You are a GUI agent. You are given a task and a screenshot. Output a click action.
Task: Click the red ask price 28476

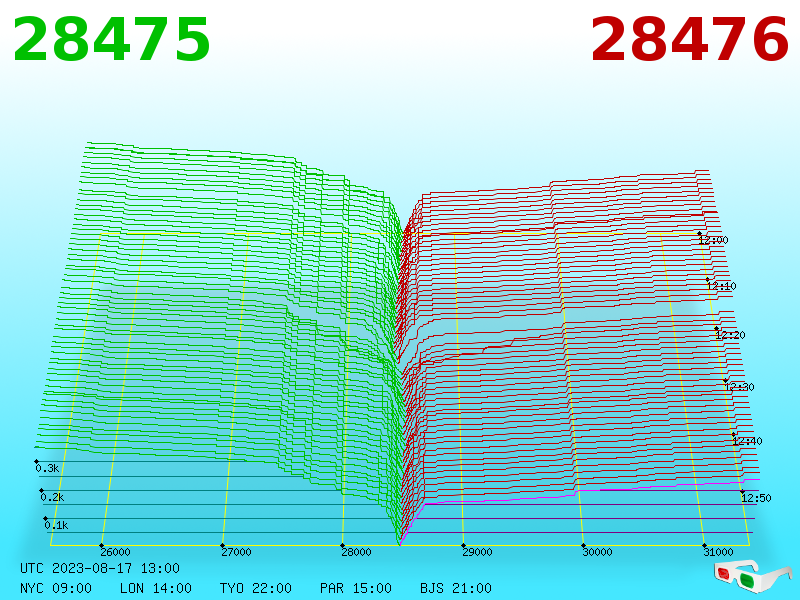pyautogui.click(x=690, y=40)
